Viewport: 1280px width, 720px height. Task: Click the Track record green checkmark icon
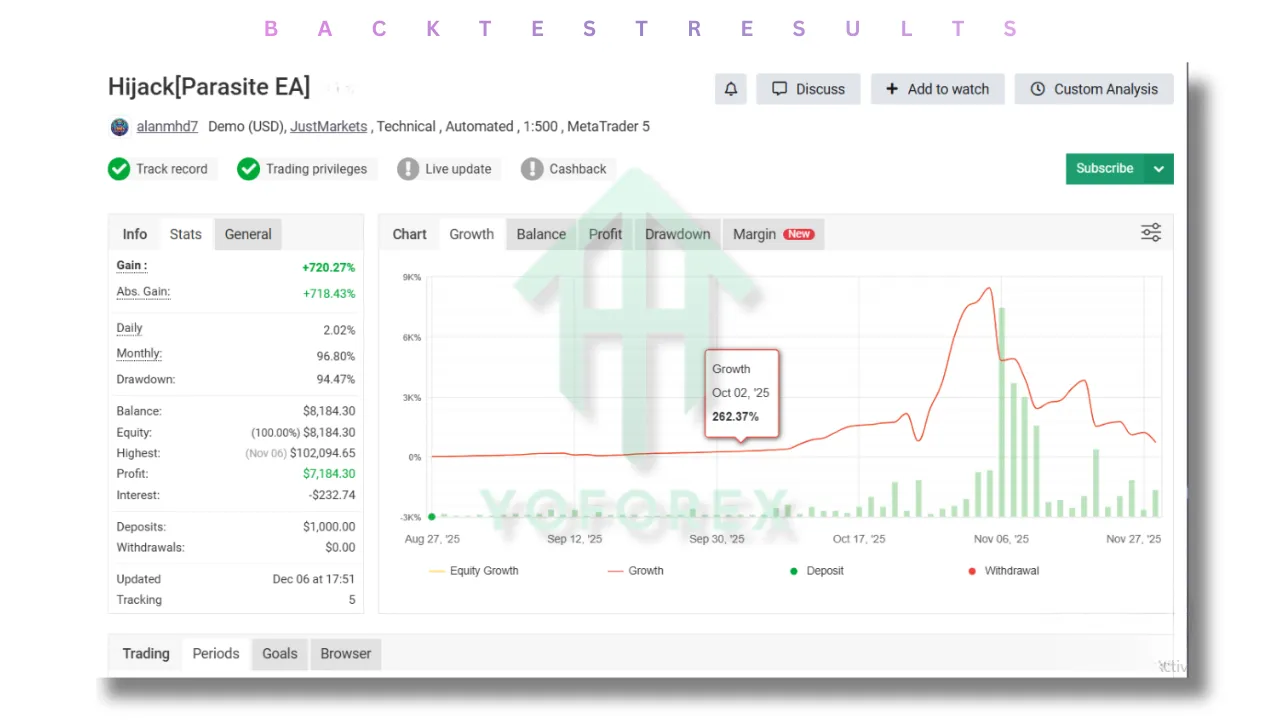(x=119, y=169)
